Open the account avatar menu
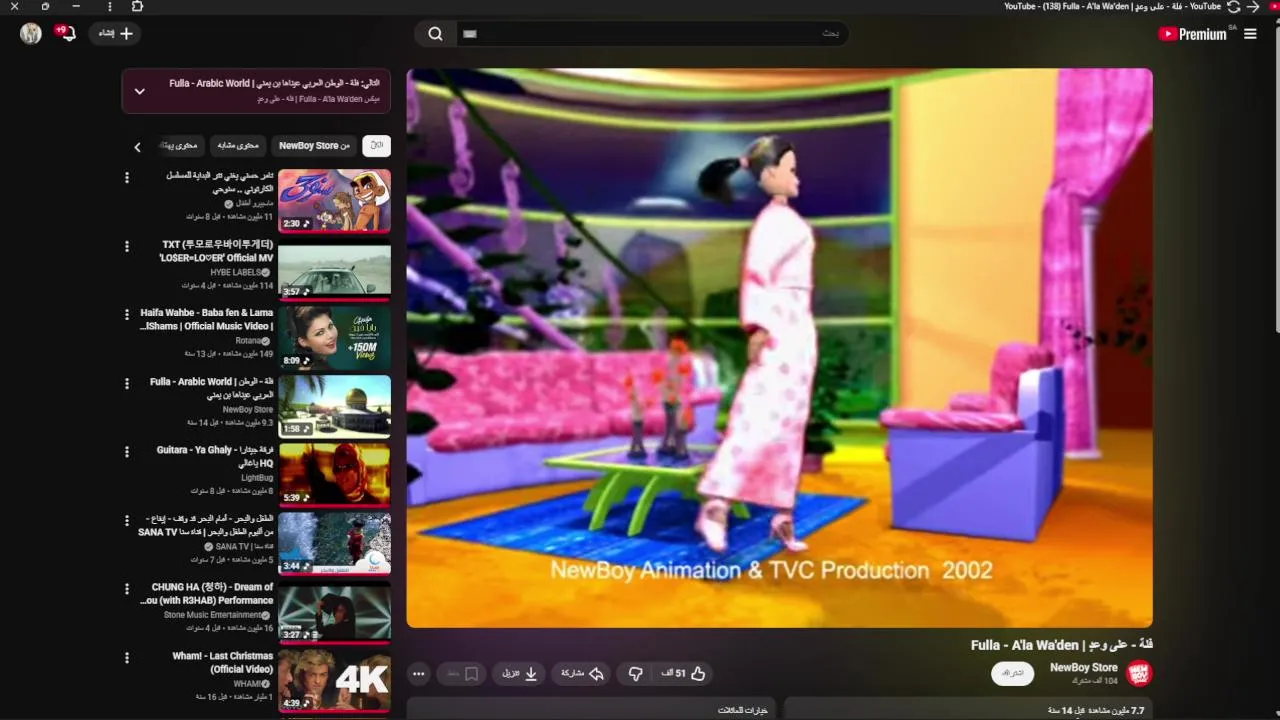This screenshot has width=1280, height=720. (x=31, y=33)
